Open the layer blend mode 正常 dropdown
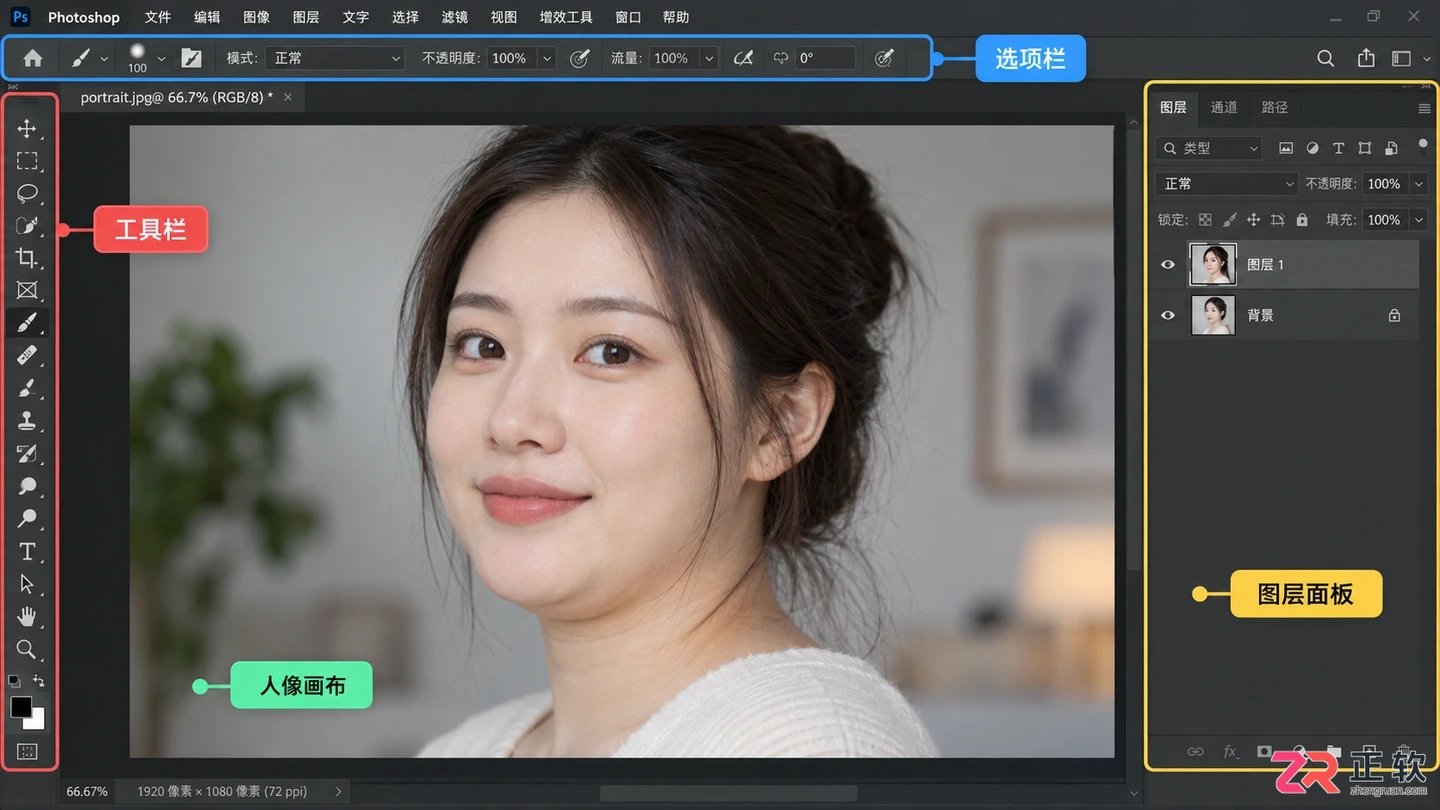The height and width of the screenshot is (810, 1440). tap(1226, 184)
